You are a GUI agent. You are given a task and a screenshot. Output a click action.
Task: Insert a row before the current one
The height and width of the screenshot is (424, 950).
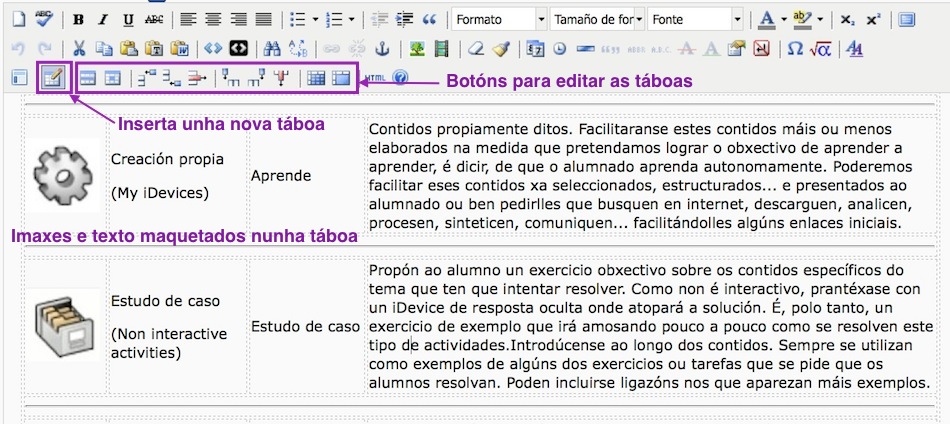coord(147,78)
